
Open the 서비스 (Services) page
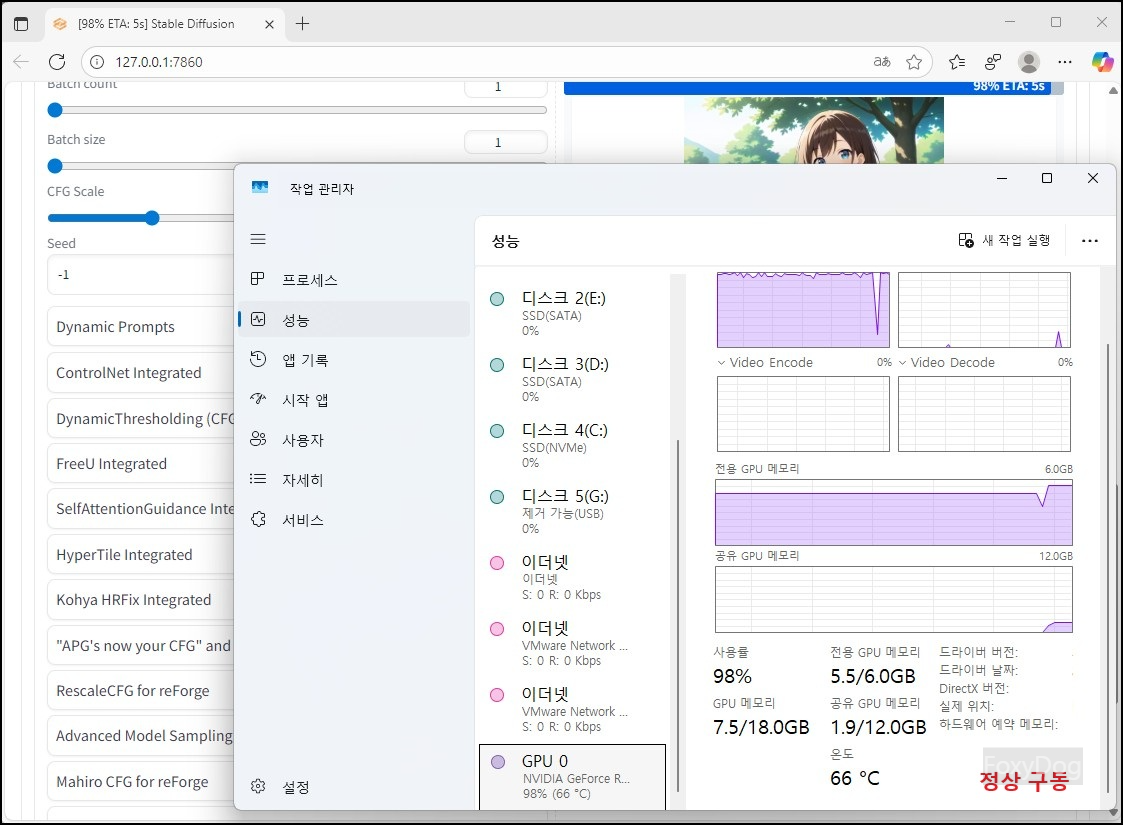[x=355, y=519]
